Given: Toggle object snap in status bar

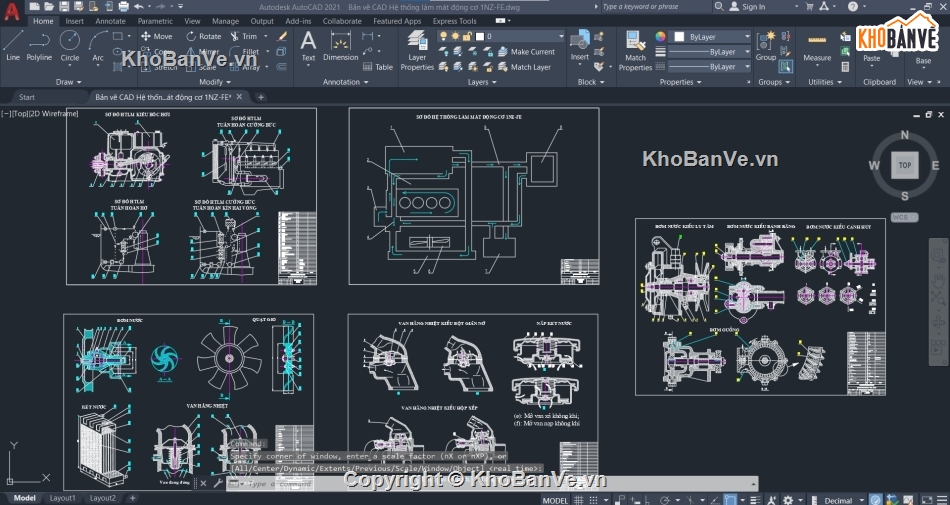Looking at the screenshot, I should point(730,500).
